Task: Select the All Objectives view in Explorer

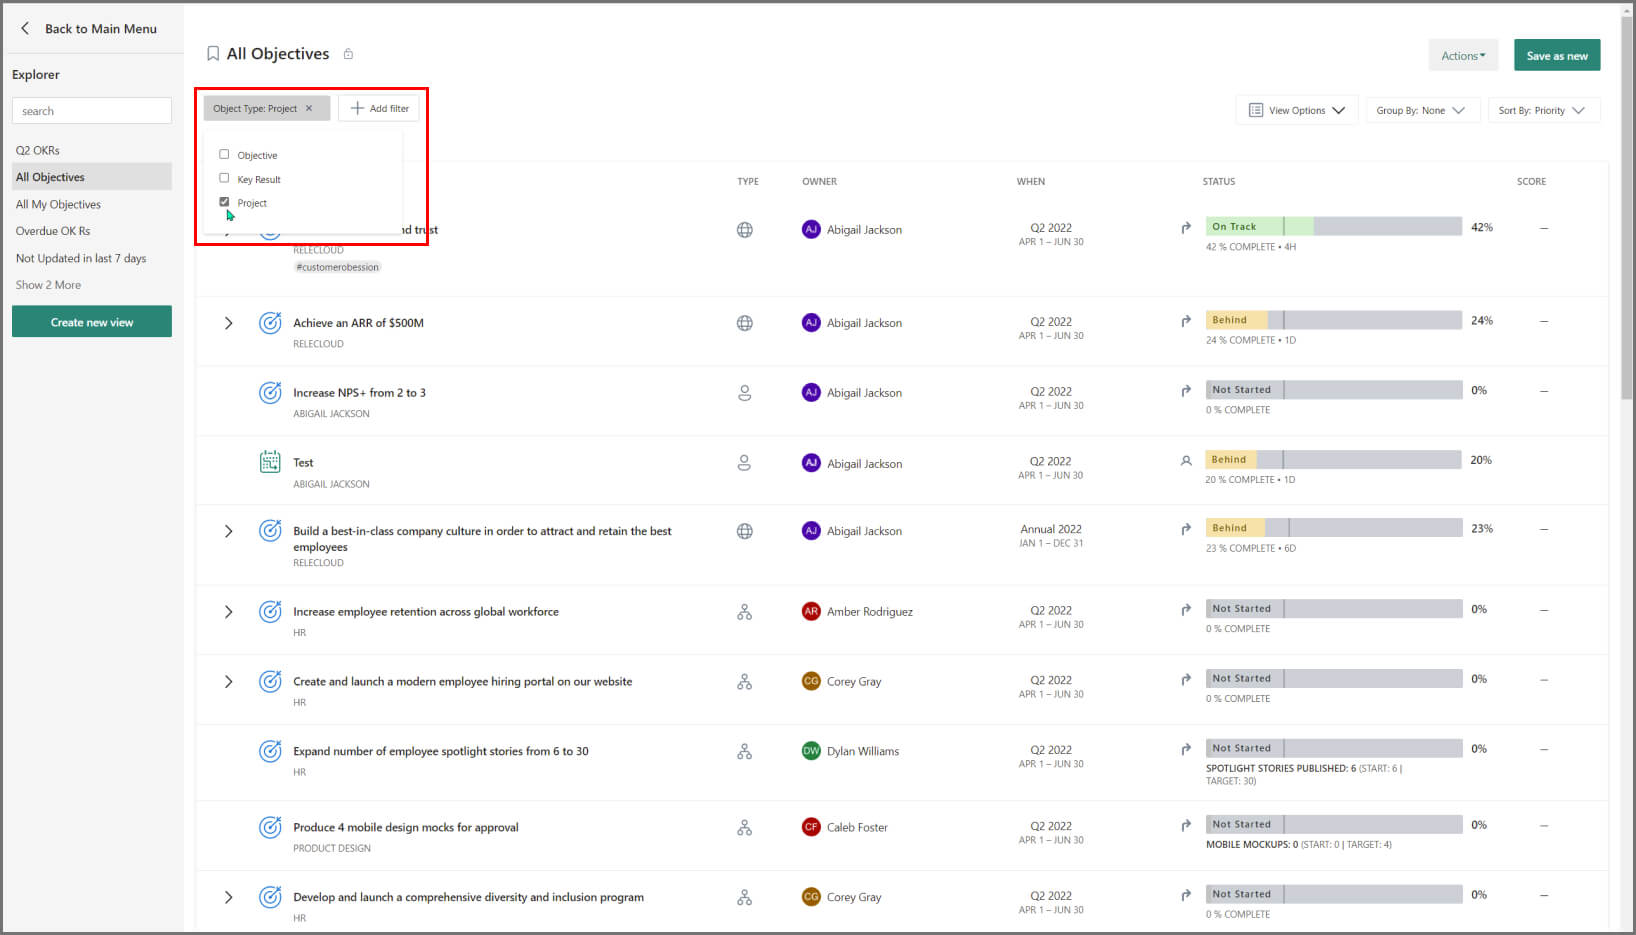Action: point(92,177)
